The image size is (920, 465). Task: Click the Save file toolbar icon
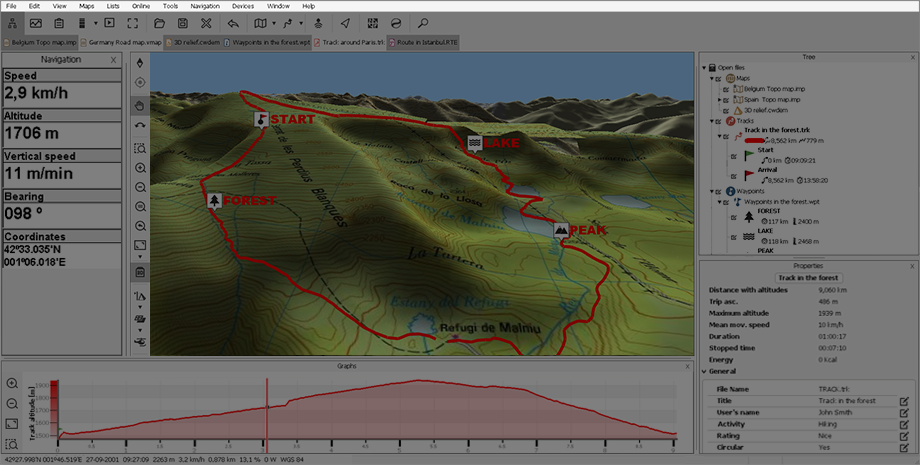click(181, 22)
